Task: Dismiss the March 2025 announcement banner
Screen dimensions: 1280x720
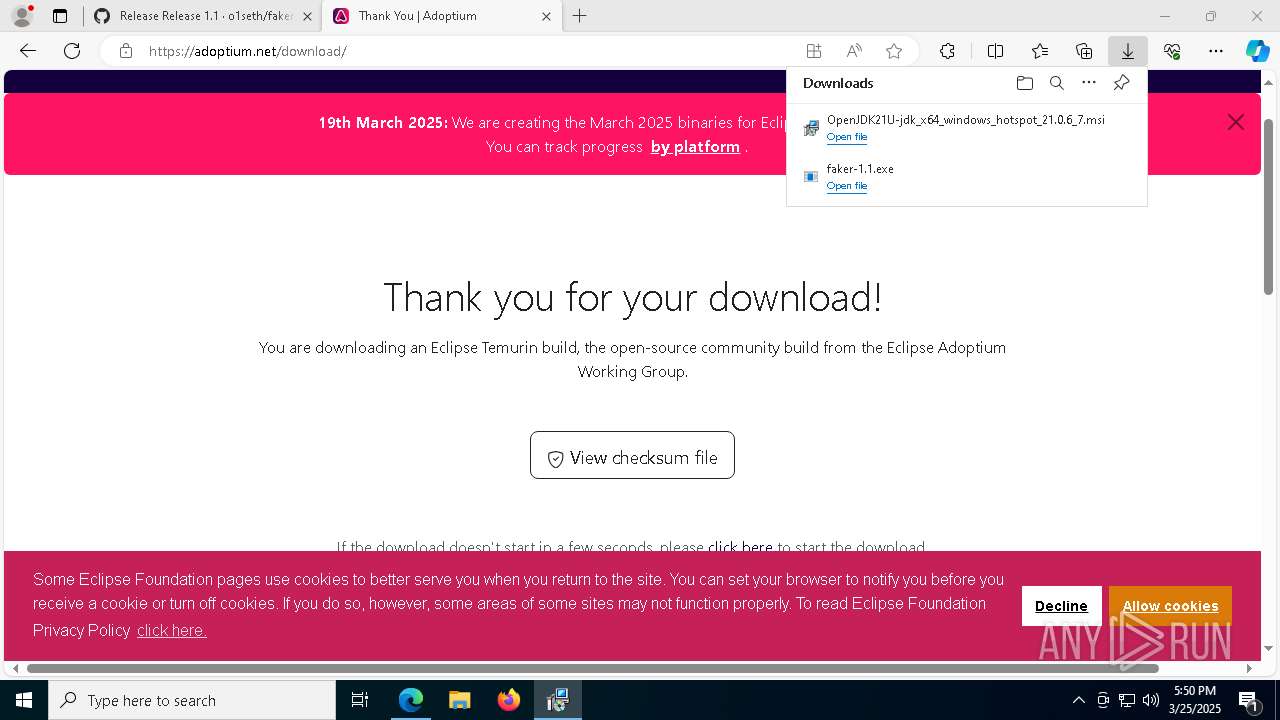Action: (1236, 122)
